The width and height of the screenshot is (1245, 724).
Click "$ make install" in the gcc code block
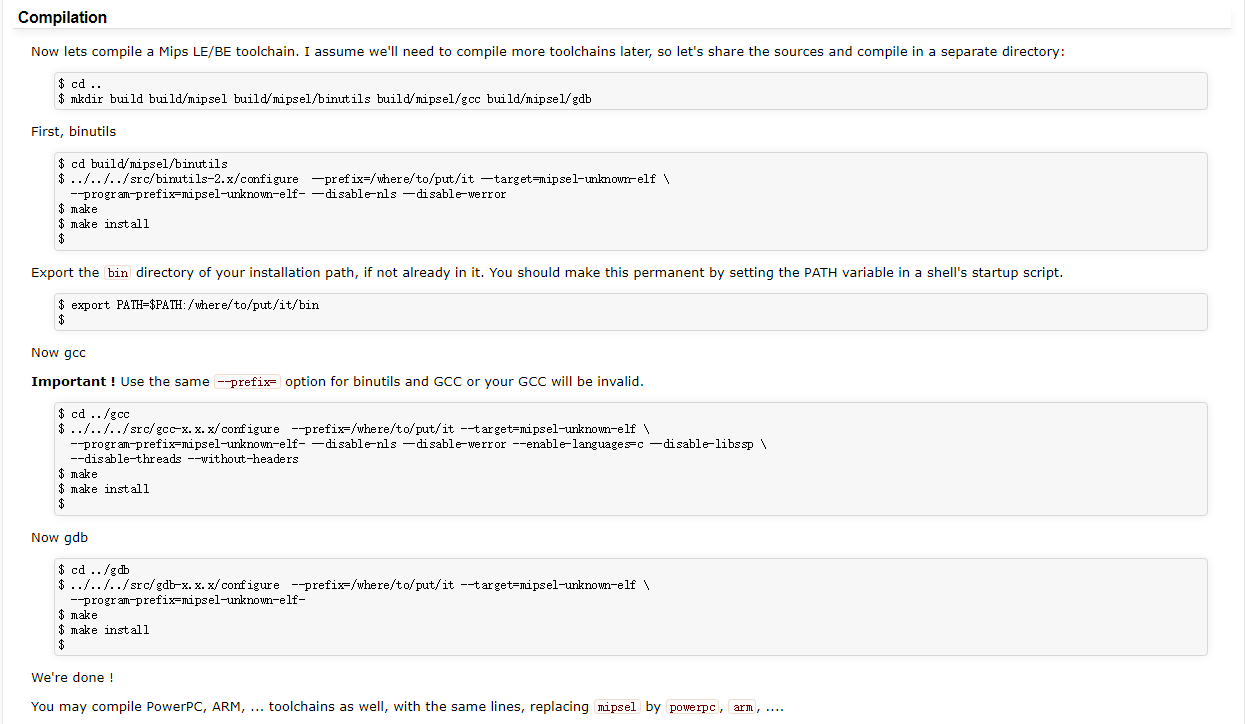tap(104, 489)
